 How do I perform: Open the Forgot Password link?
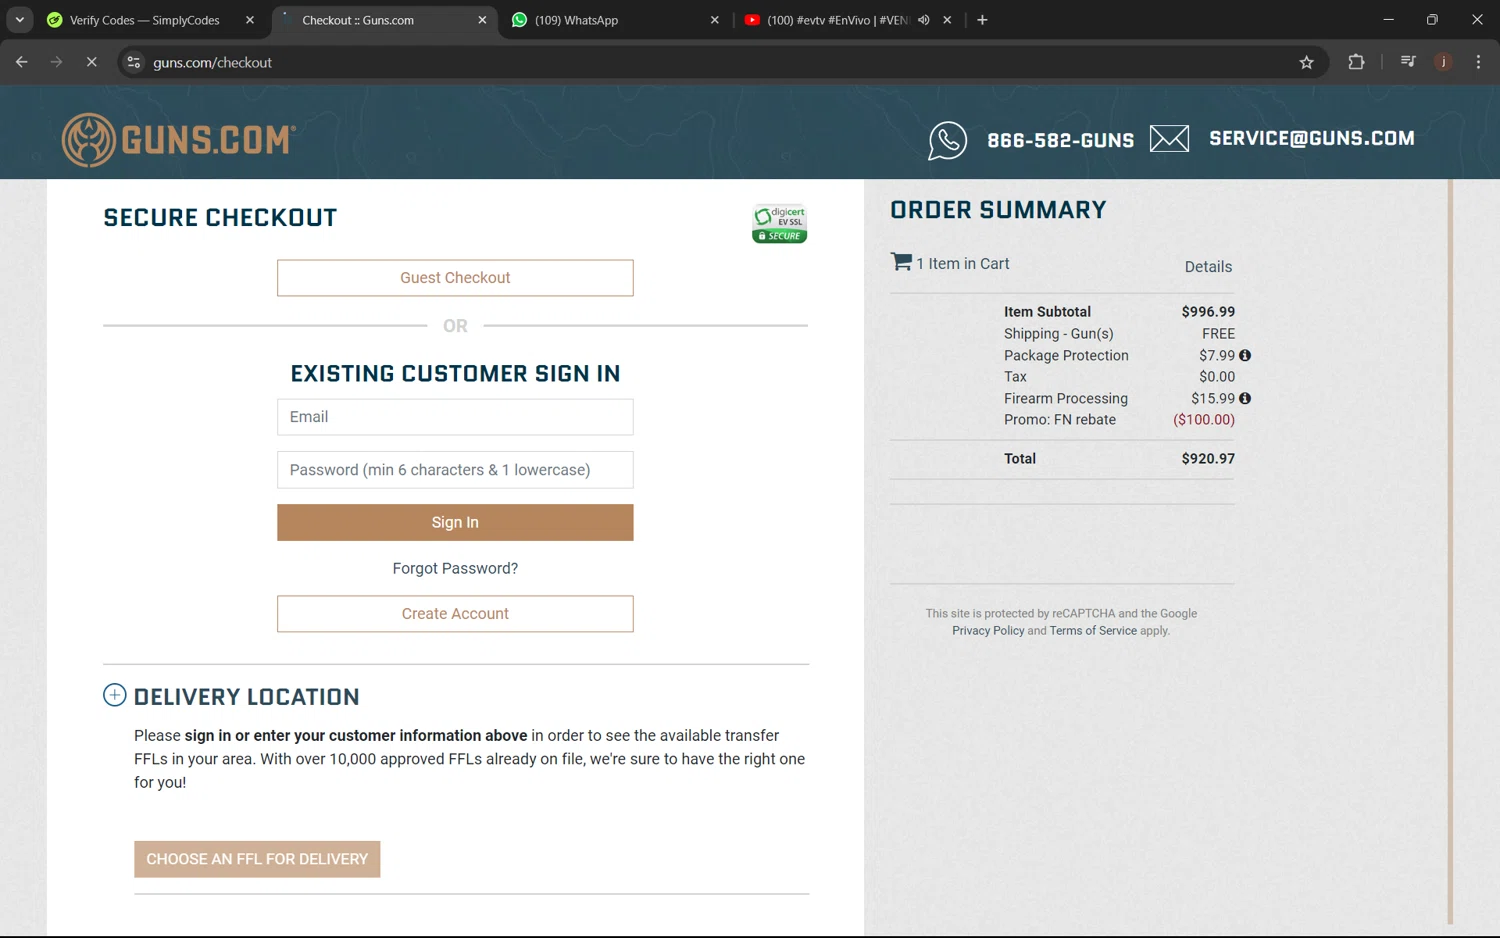coord(455,568)
